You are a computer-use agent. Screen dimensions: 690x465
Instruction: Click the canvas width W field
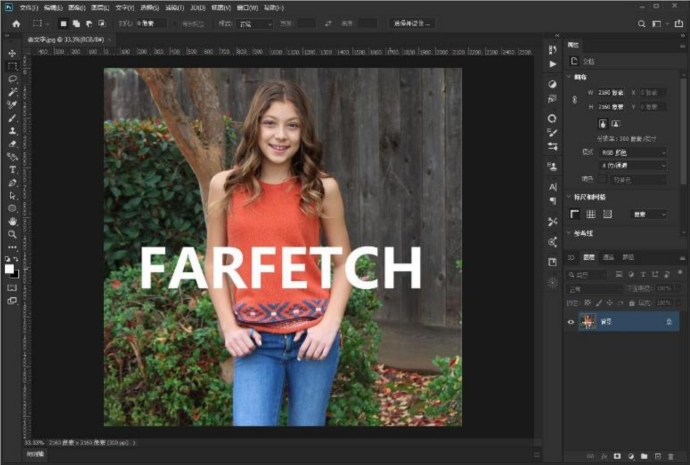[x=611, y=93]
